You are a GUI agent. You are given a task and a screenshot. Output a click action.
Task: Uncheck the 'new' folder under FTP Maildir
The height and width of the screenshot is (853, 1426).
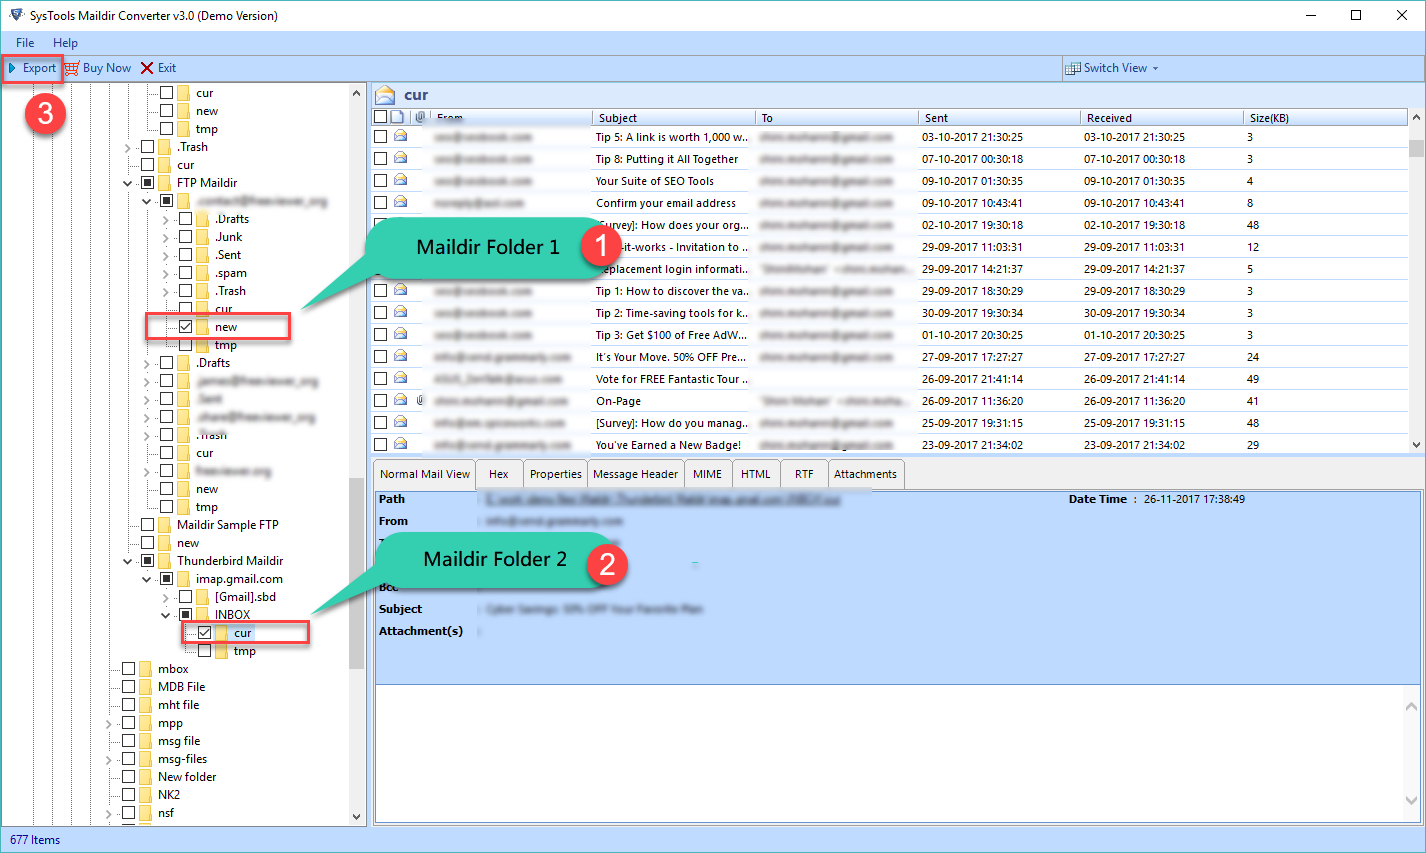186,327
